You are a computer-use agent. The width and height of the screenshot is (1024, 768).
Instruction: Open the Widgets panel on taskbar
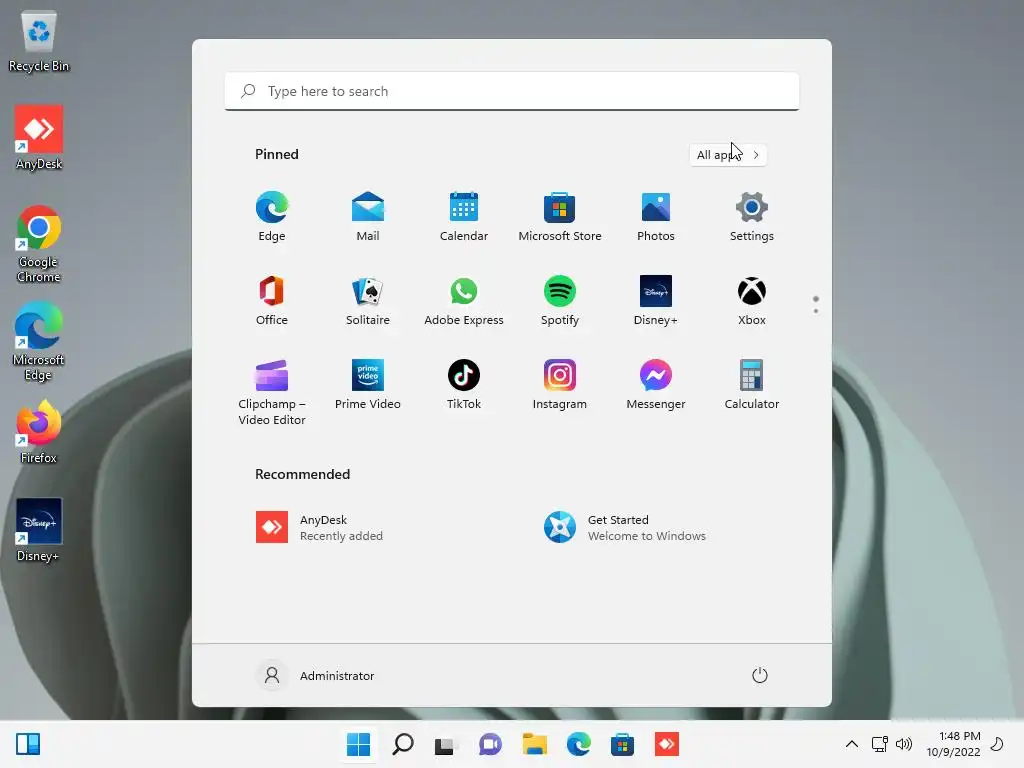point(28,744)
